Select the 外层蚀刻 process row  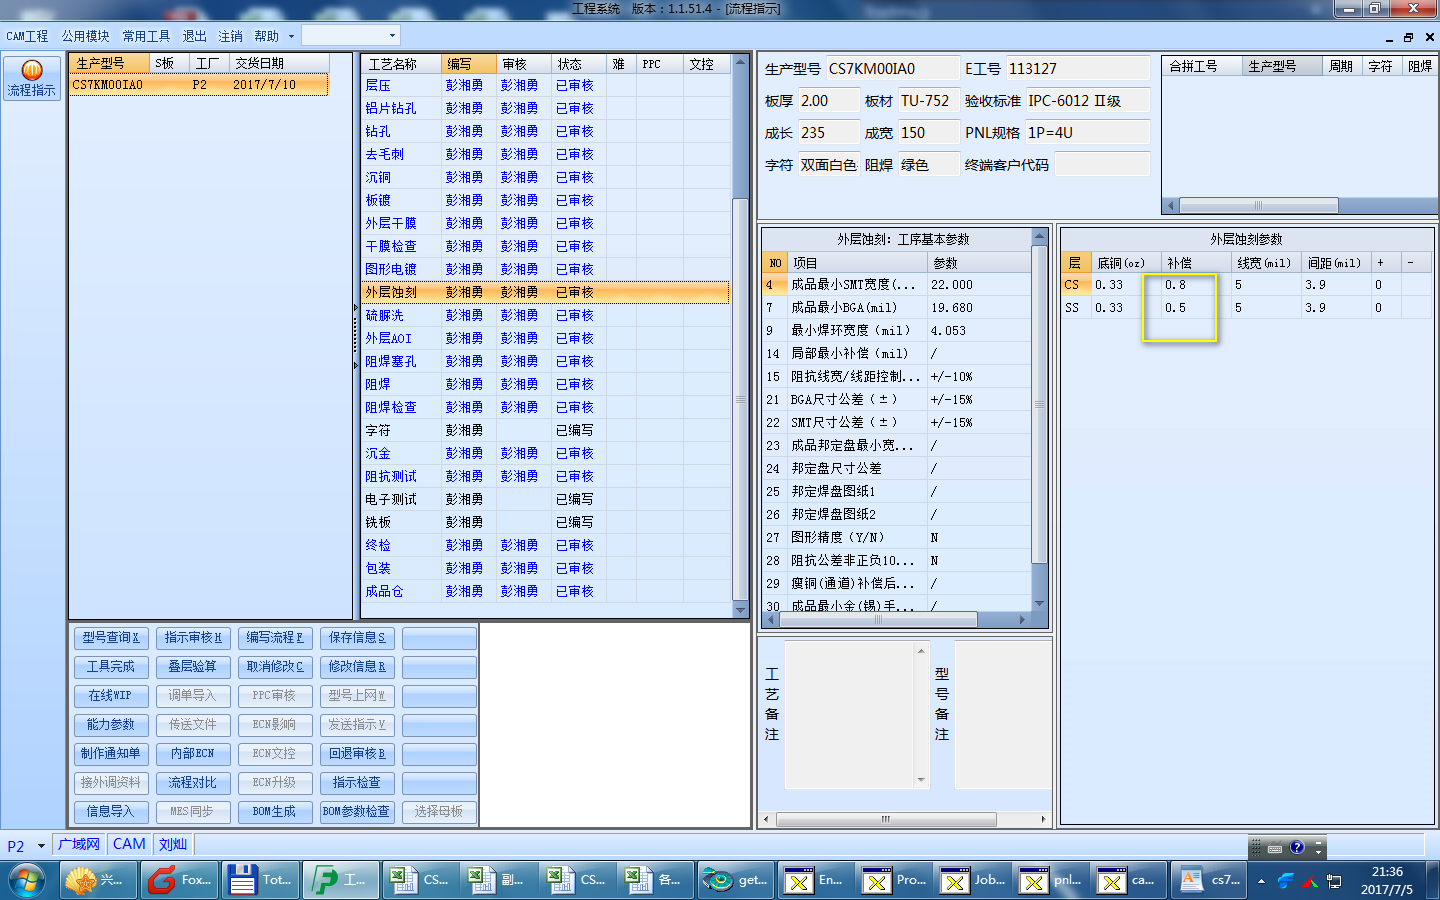coord(546,293)
